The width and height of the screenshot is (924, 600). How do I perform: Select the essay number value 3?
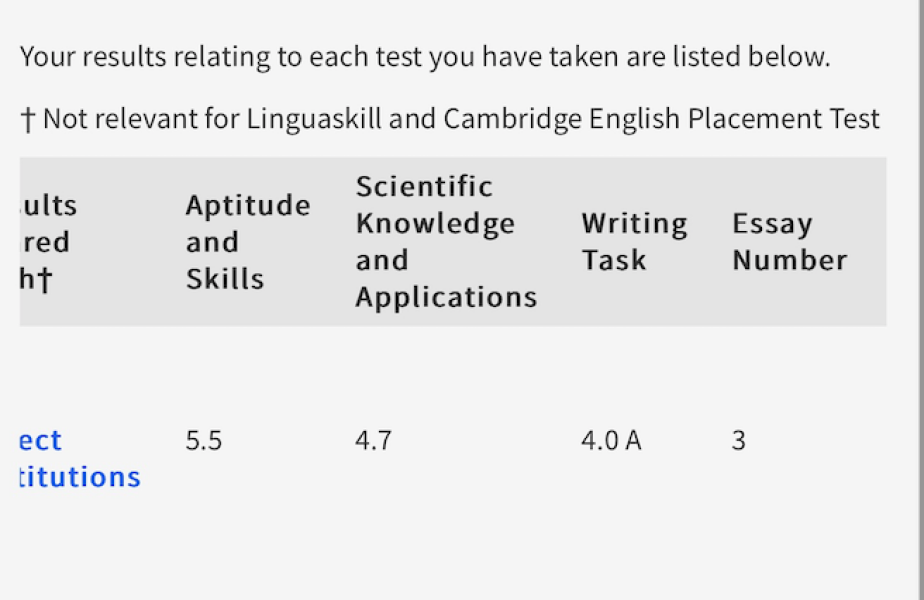(x=738, y=441)
